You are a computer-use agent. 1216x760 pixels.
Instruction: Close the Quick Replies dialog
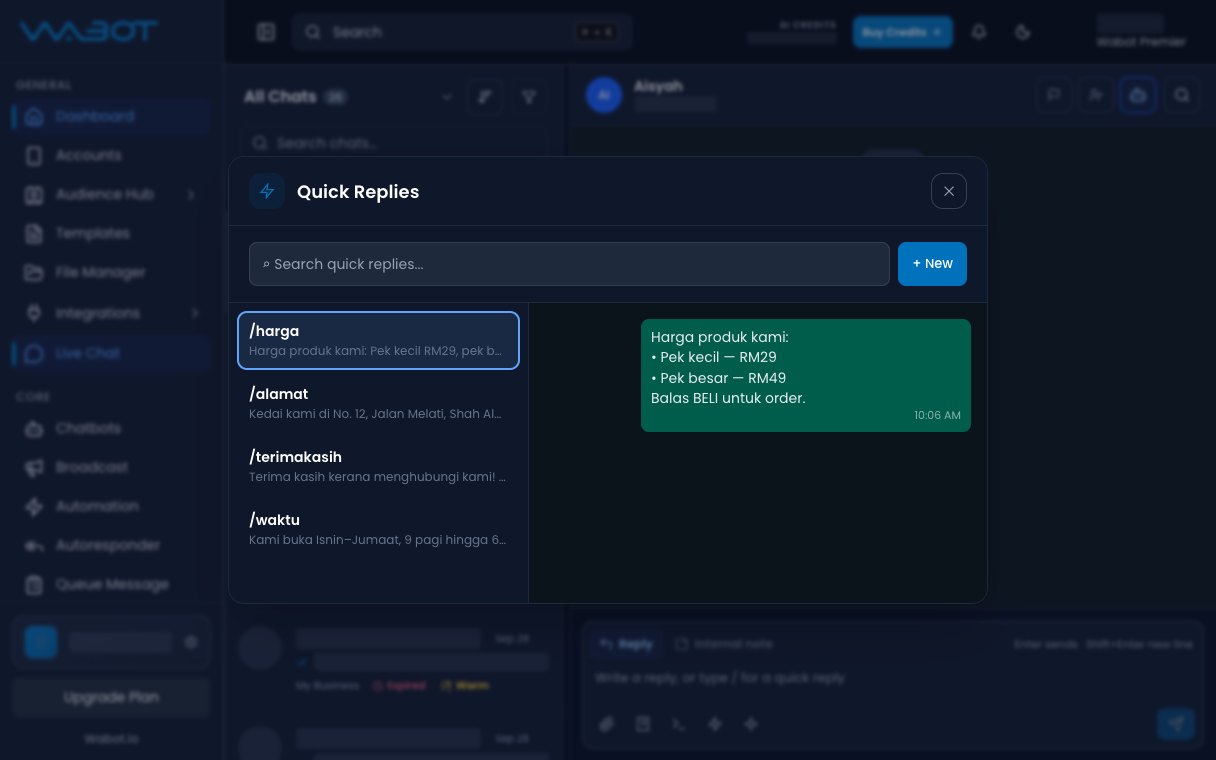948,191
